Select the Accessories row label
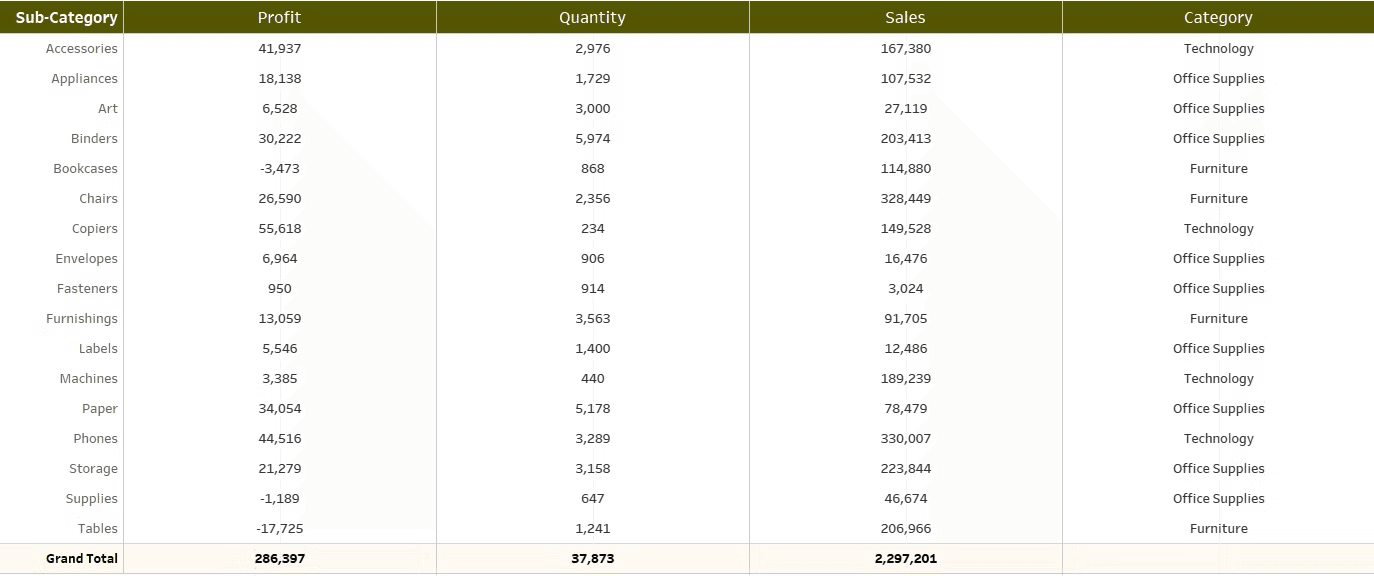Viewport: 1374px width, 576px height. point(82,48)
